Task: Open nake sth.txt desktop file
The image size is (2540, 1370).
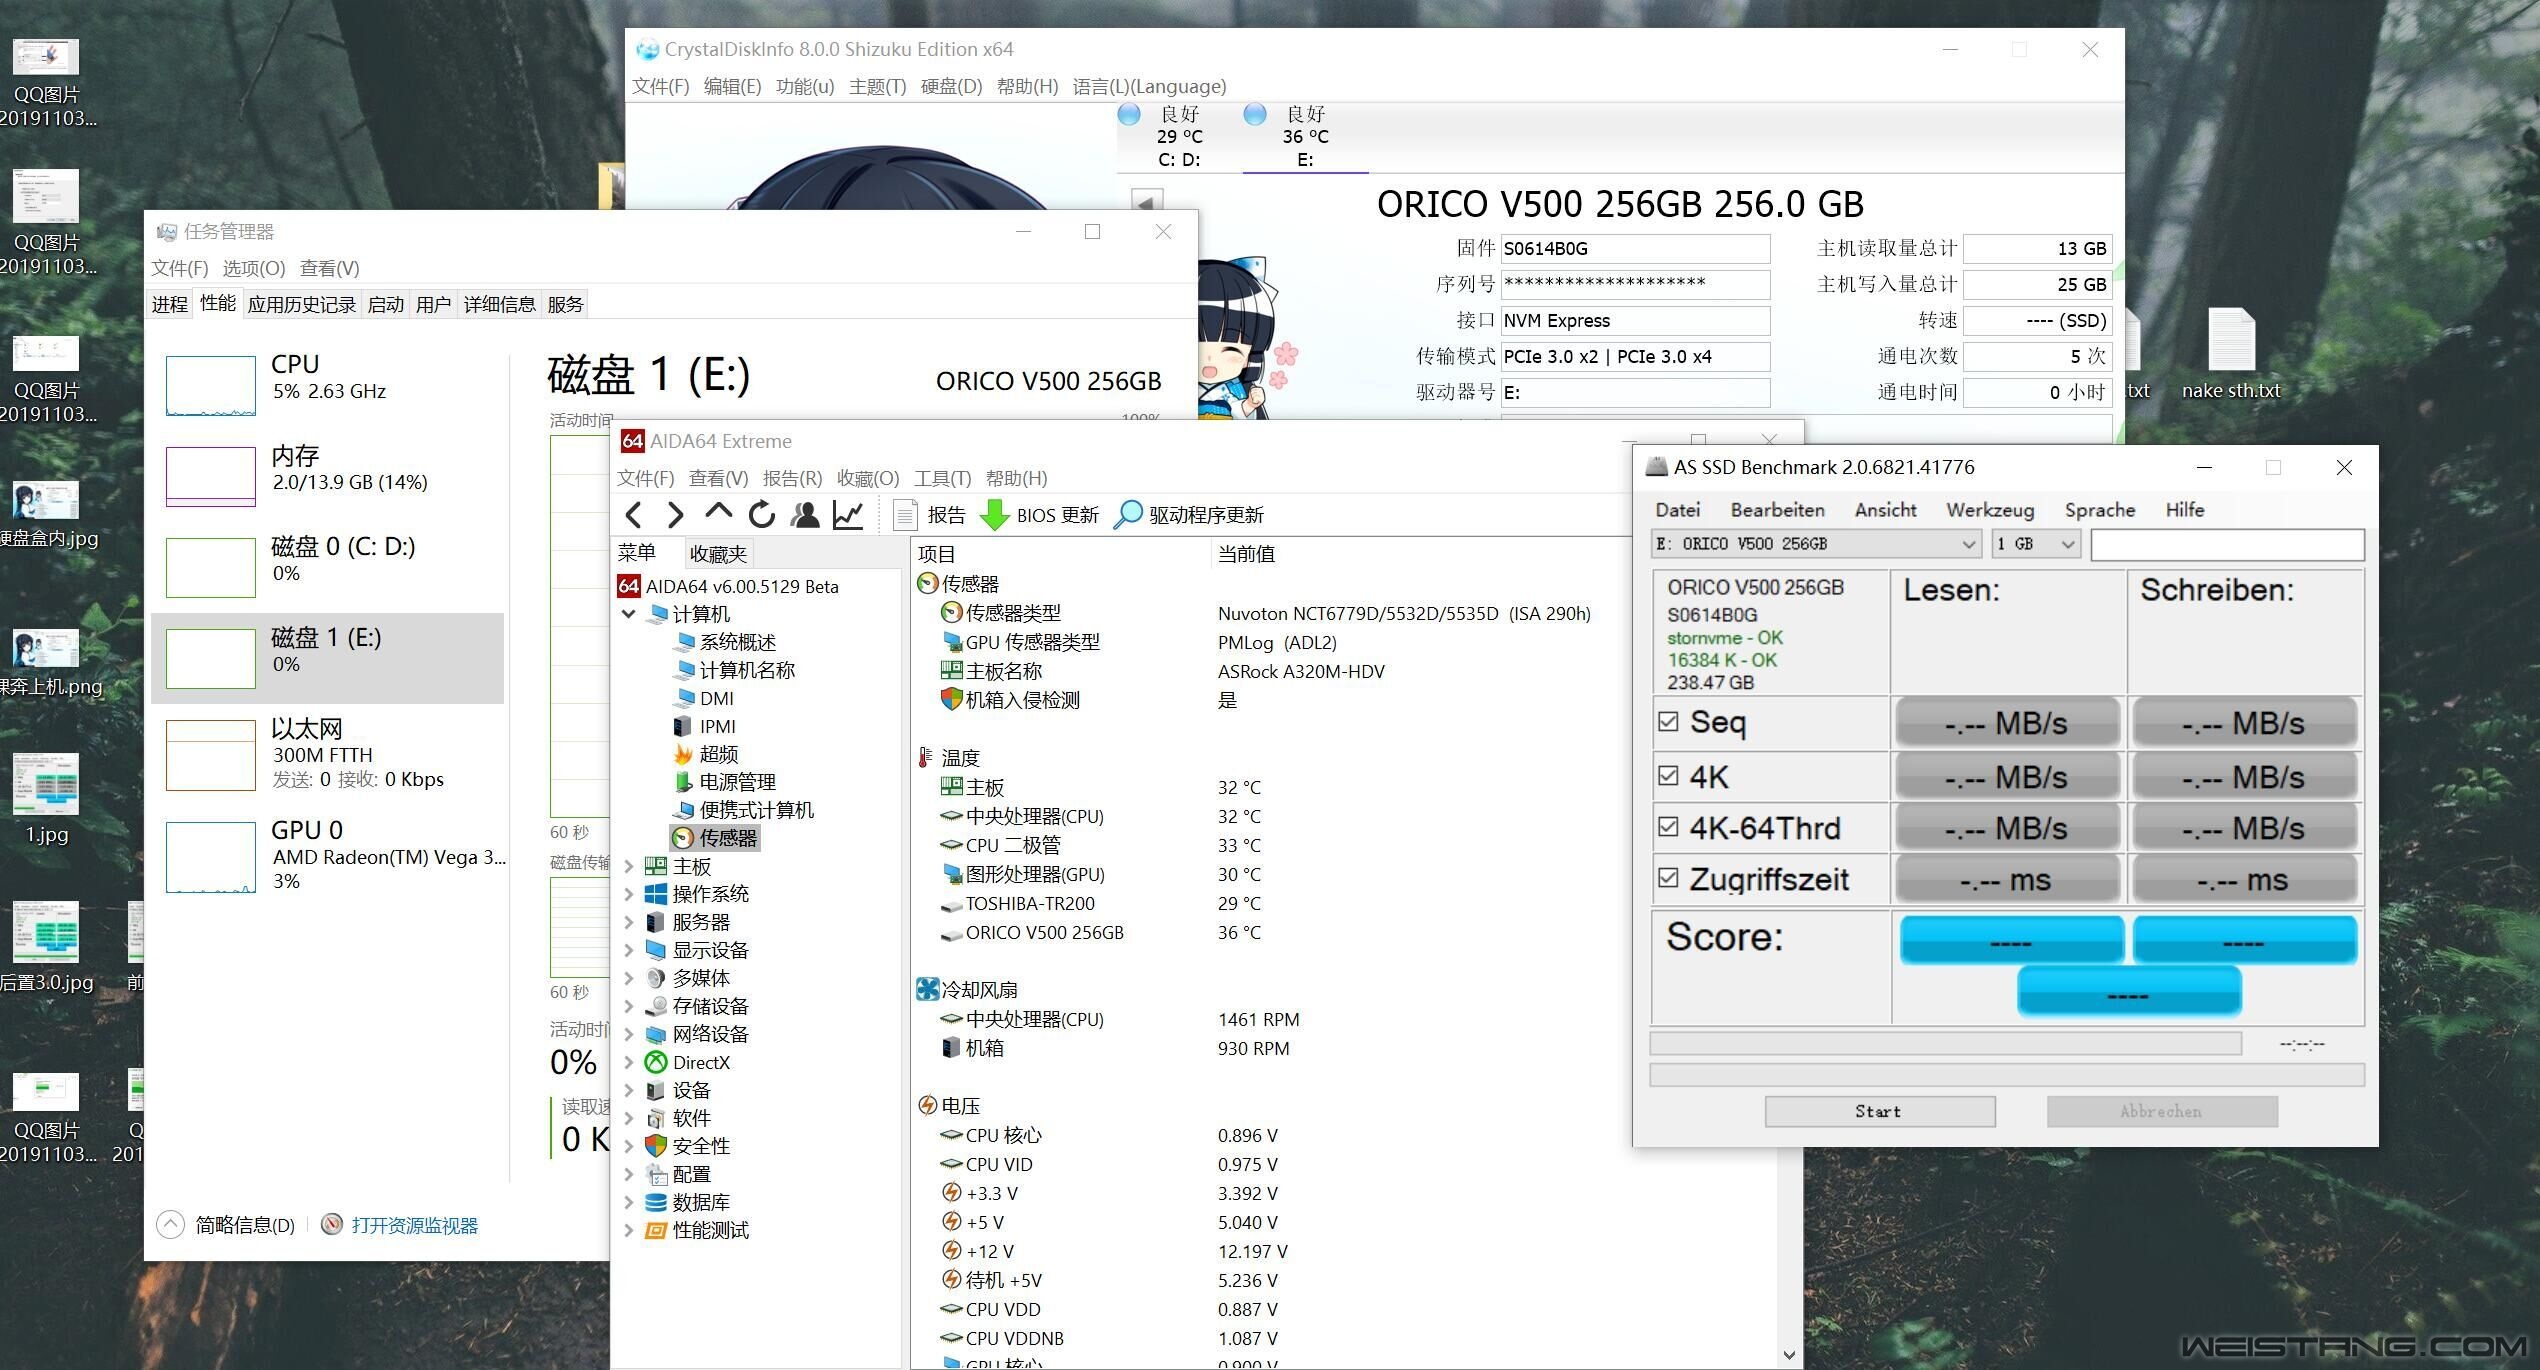Action: (x=2230, y=356)
